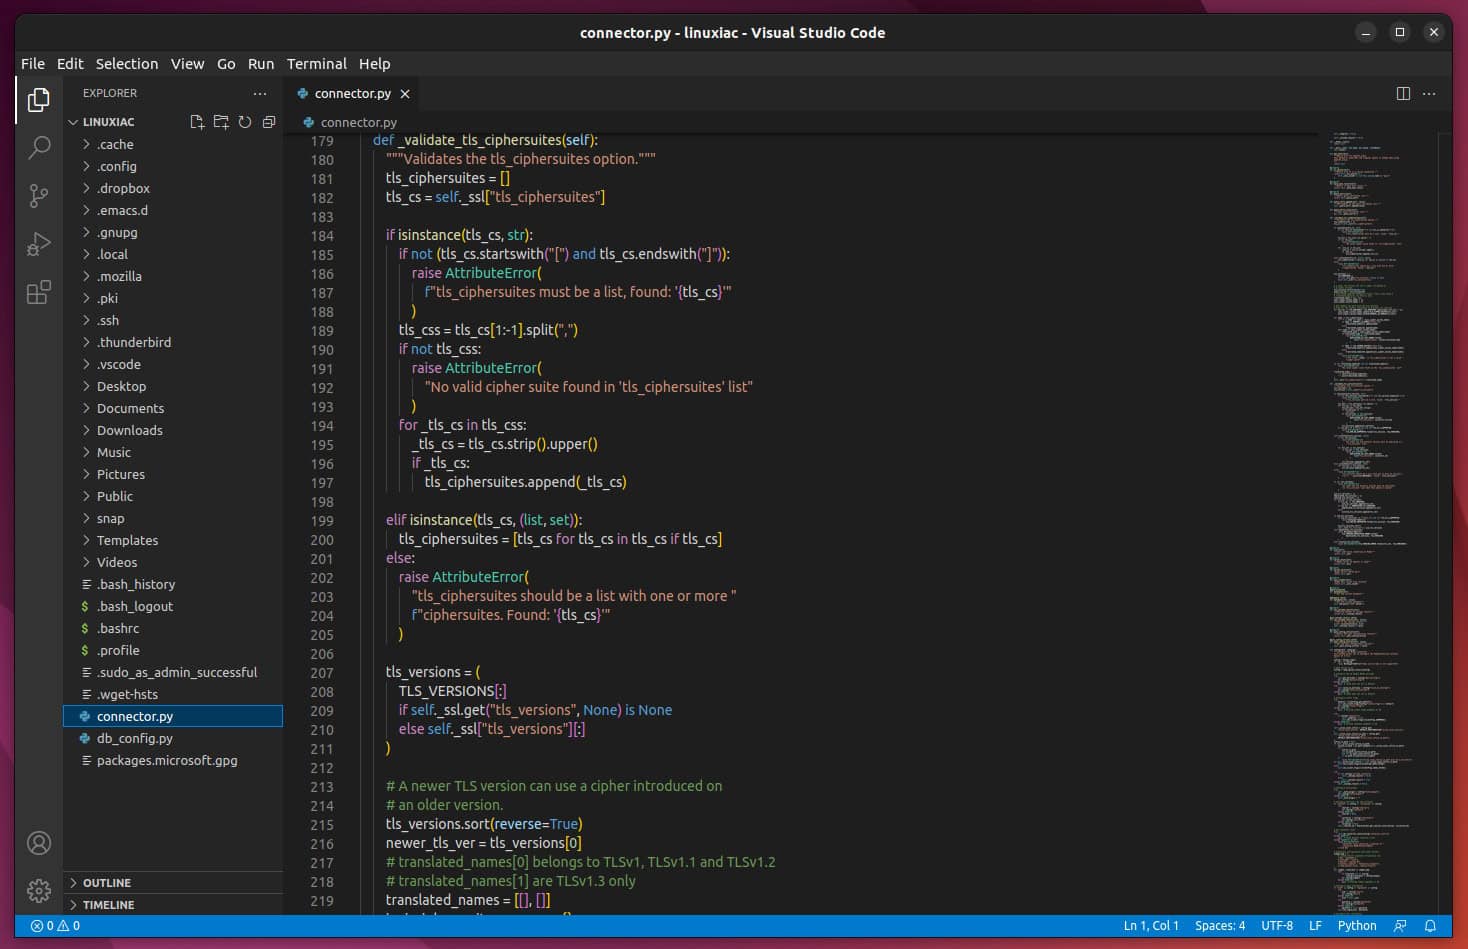This screenshot has height=949, width=1468.
Task: Refresh the Explorer using its toolbar icon
Action: click(245, 121)
